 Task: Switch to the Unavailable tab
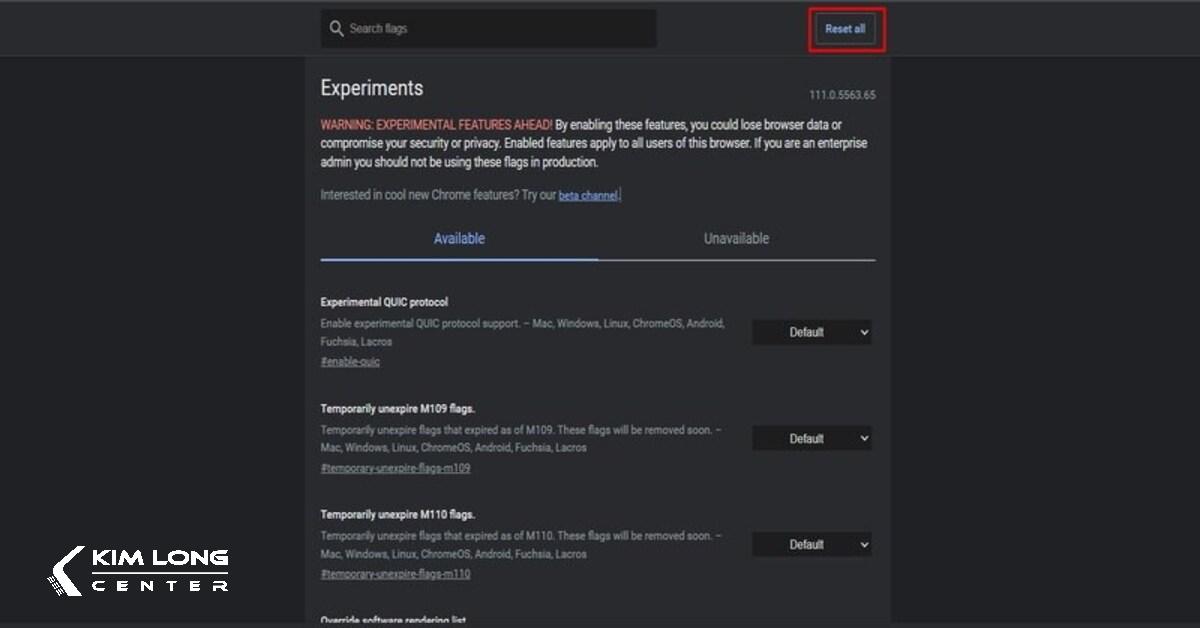tap(736, 239)
